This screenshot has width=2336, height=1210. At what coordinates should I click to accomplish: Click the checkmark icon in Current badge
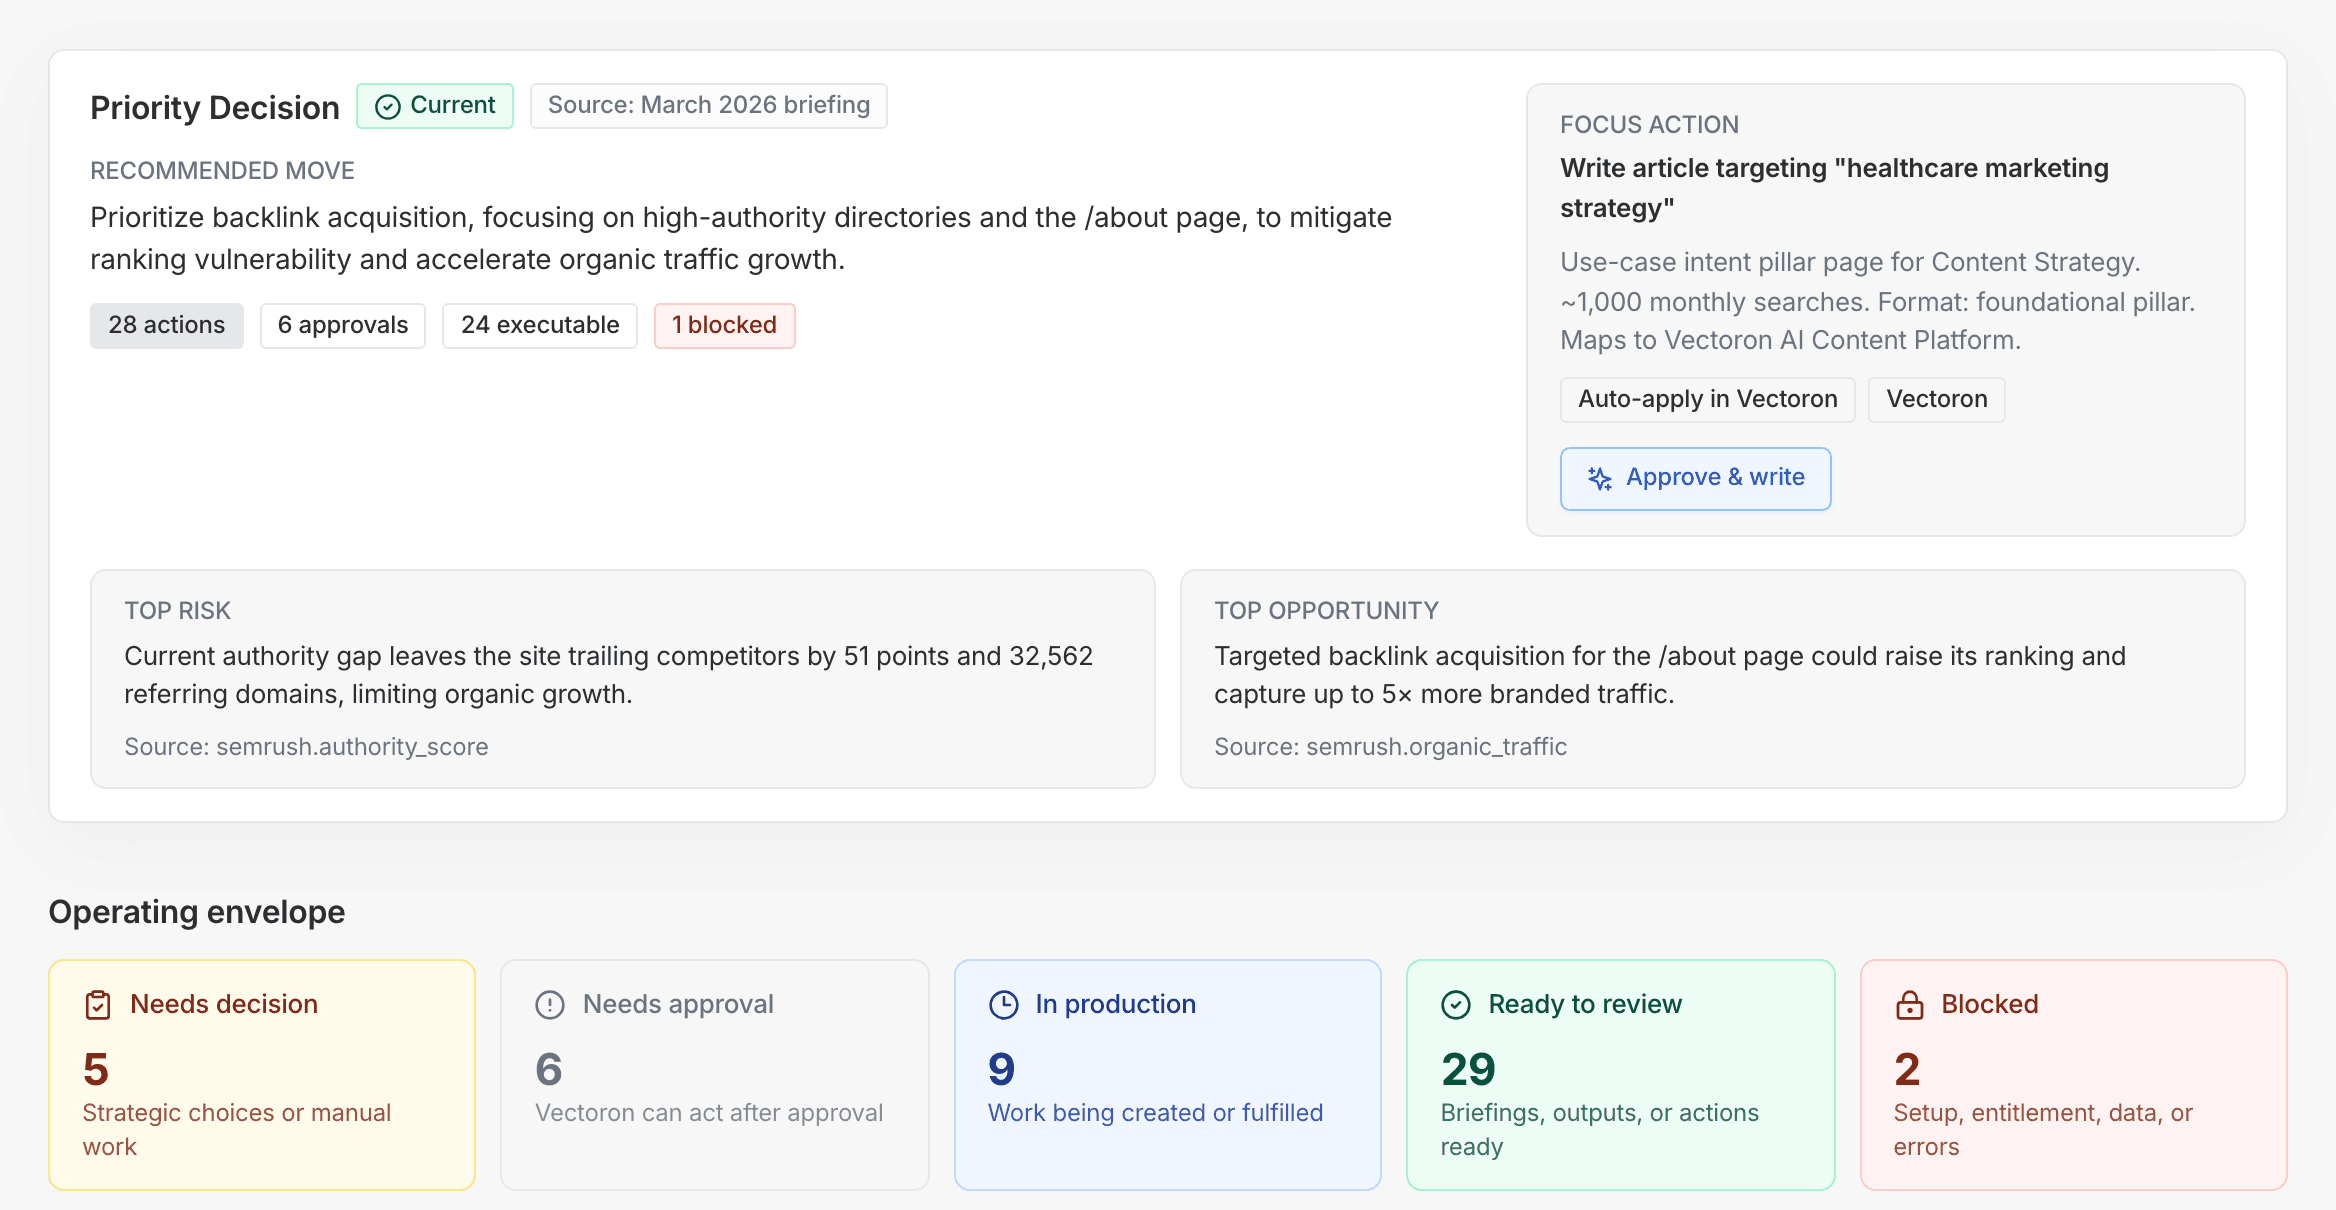(x=387, y=106)
